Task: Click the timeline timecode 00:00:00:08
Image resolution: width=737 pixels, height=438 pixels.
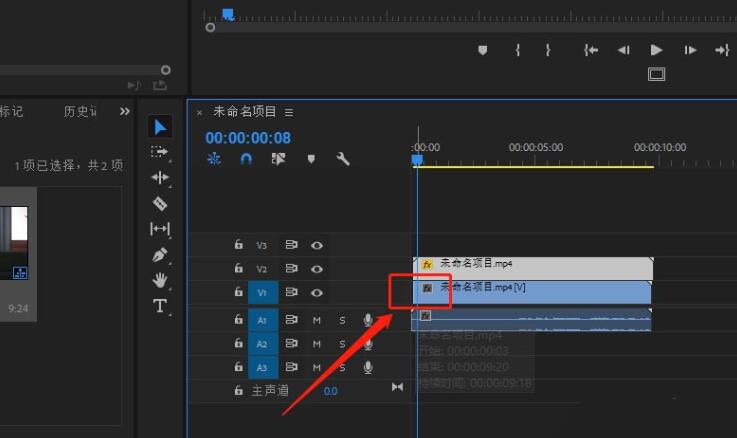Action: point(248,138)
